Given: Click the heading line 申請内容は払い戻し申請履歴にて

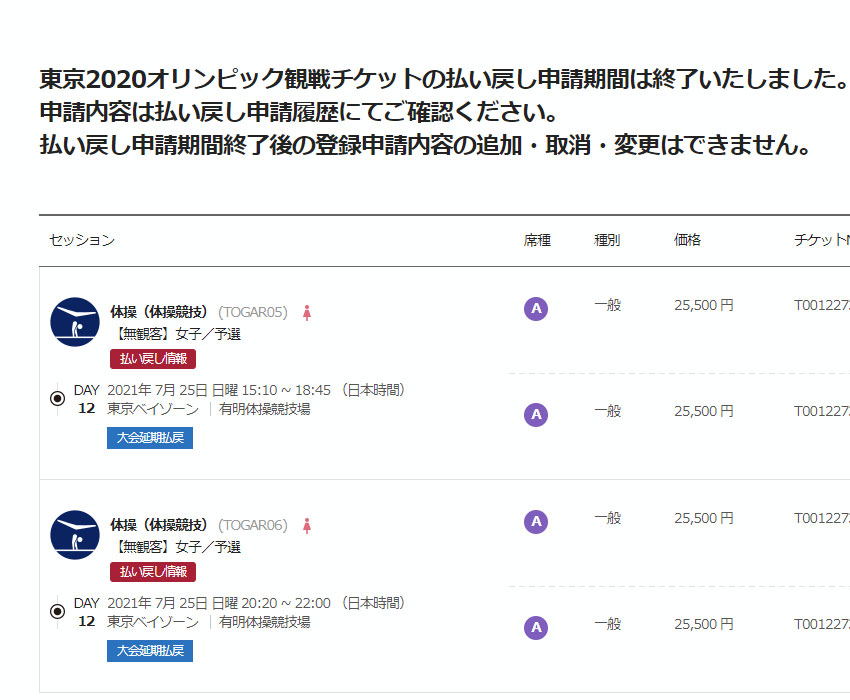Looking at the screenshot, I should (x=299, y=112).
